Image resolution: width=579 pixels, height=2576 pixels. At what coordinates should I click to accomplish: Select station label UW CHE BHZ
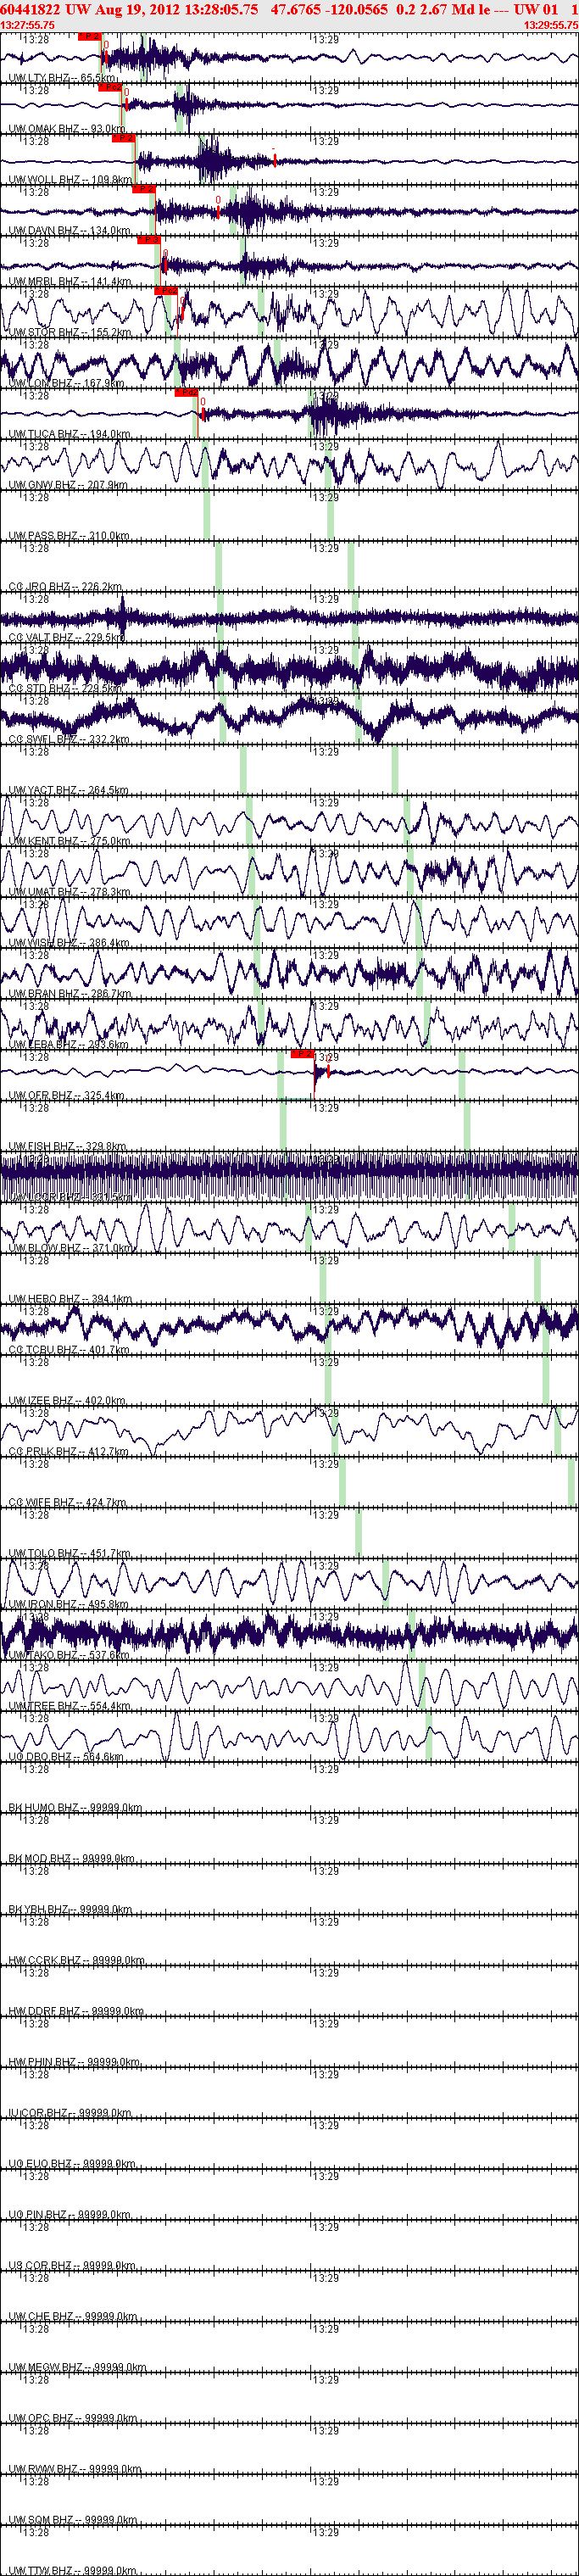(x=73, y=2316)
